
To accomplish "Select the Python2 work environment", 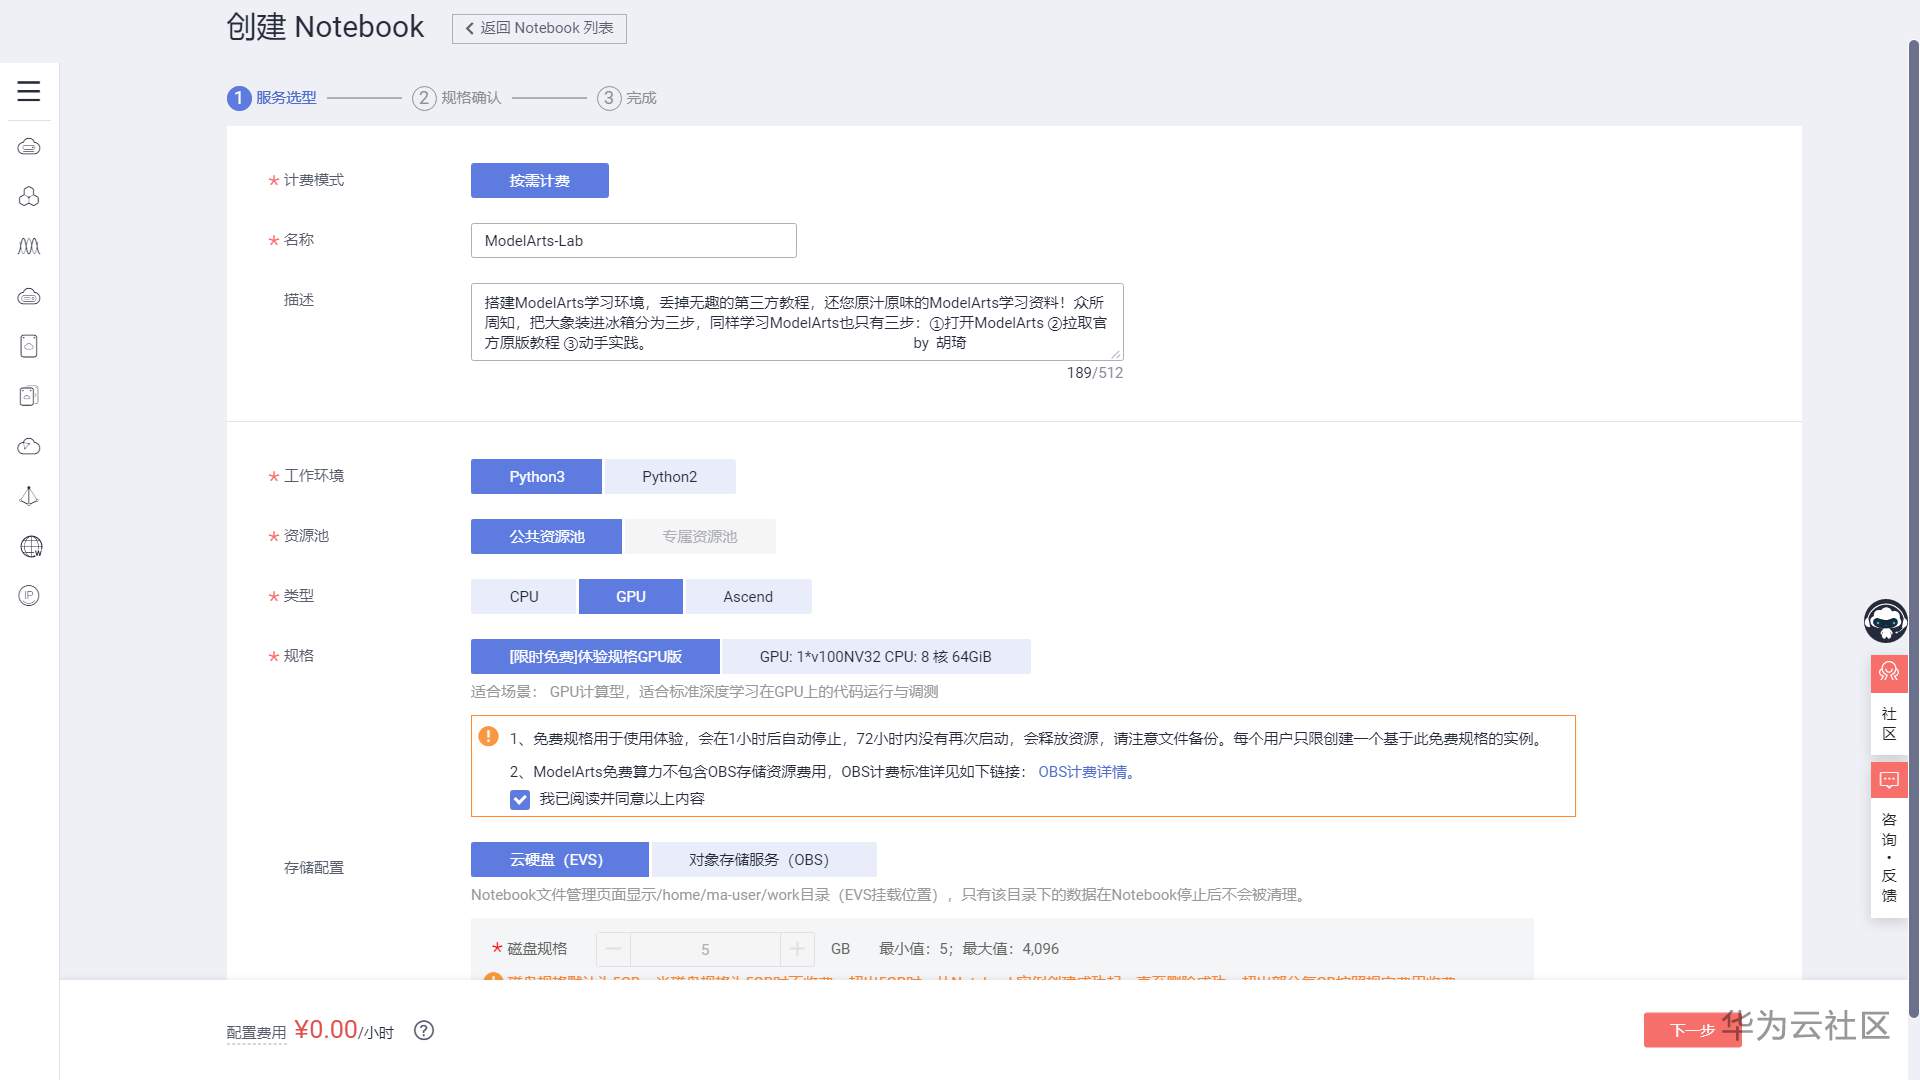I will pyautogui.click(x=669, y=477).
